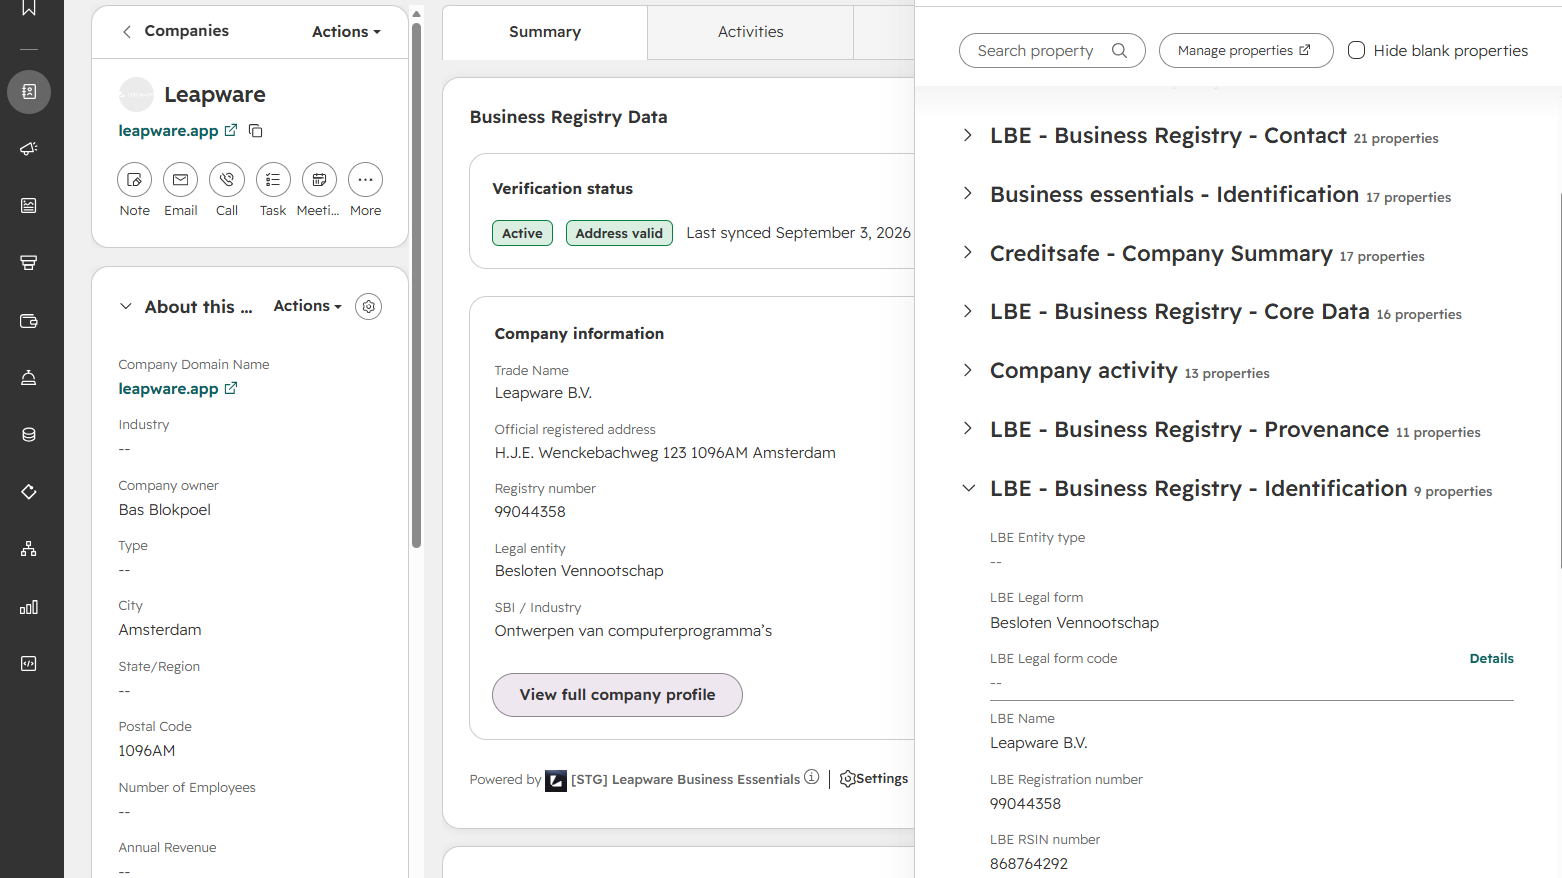Open the bar chart Reporting sidebar icon

click(x=29, y=607)
